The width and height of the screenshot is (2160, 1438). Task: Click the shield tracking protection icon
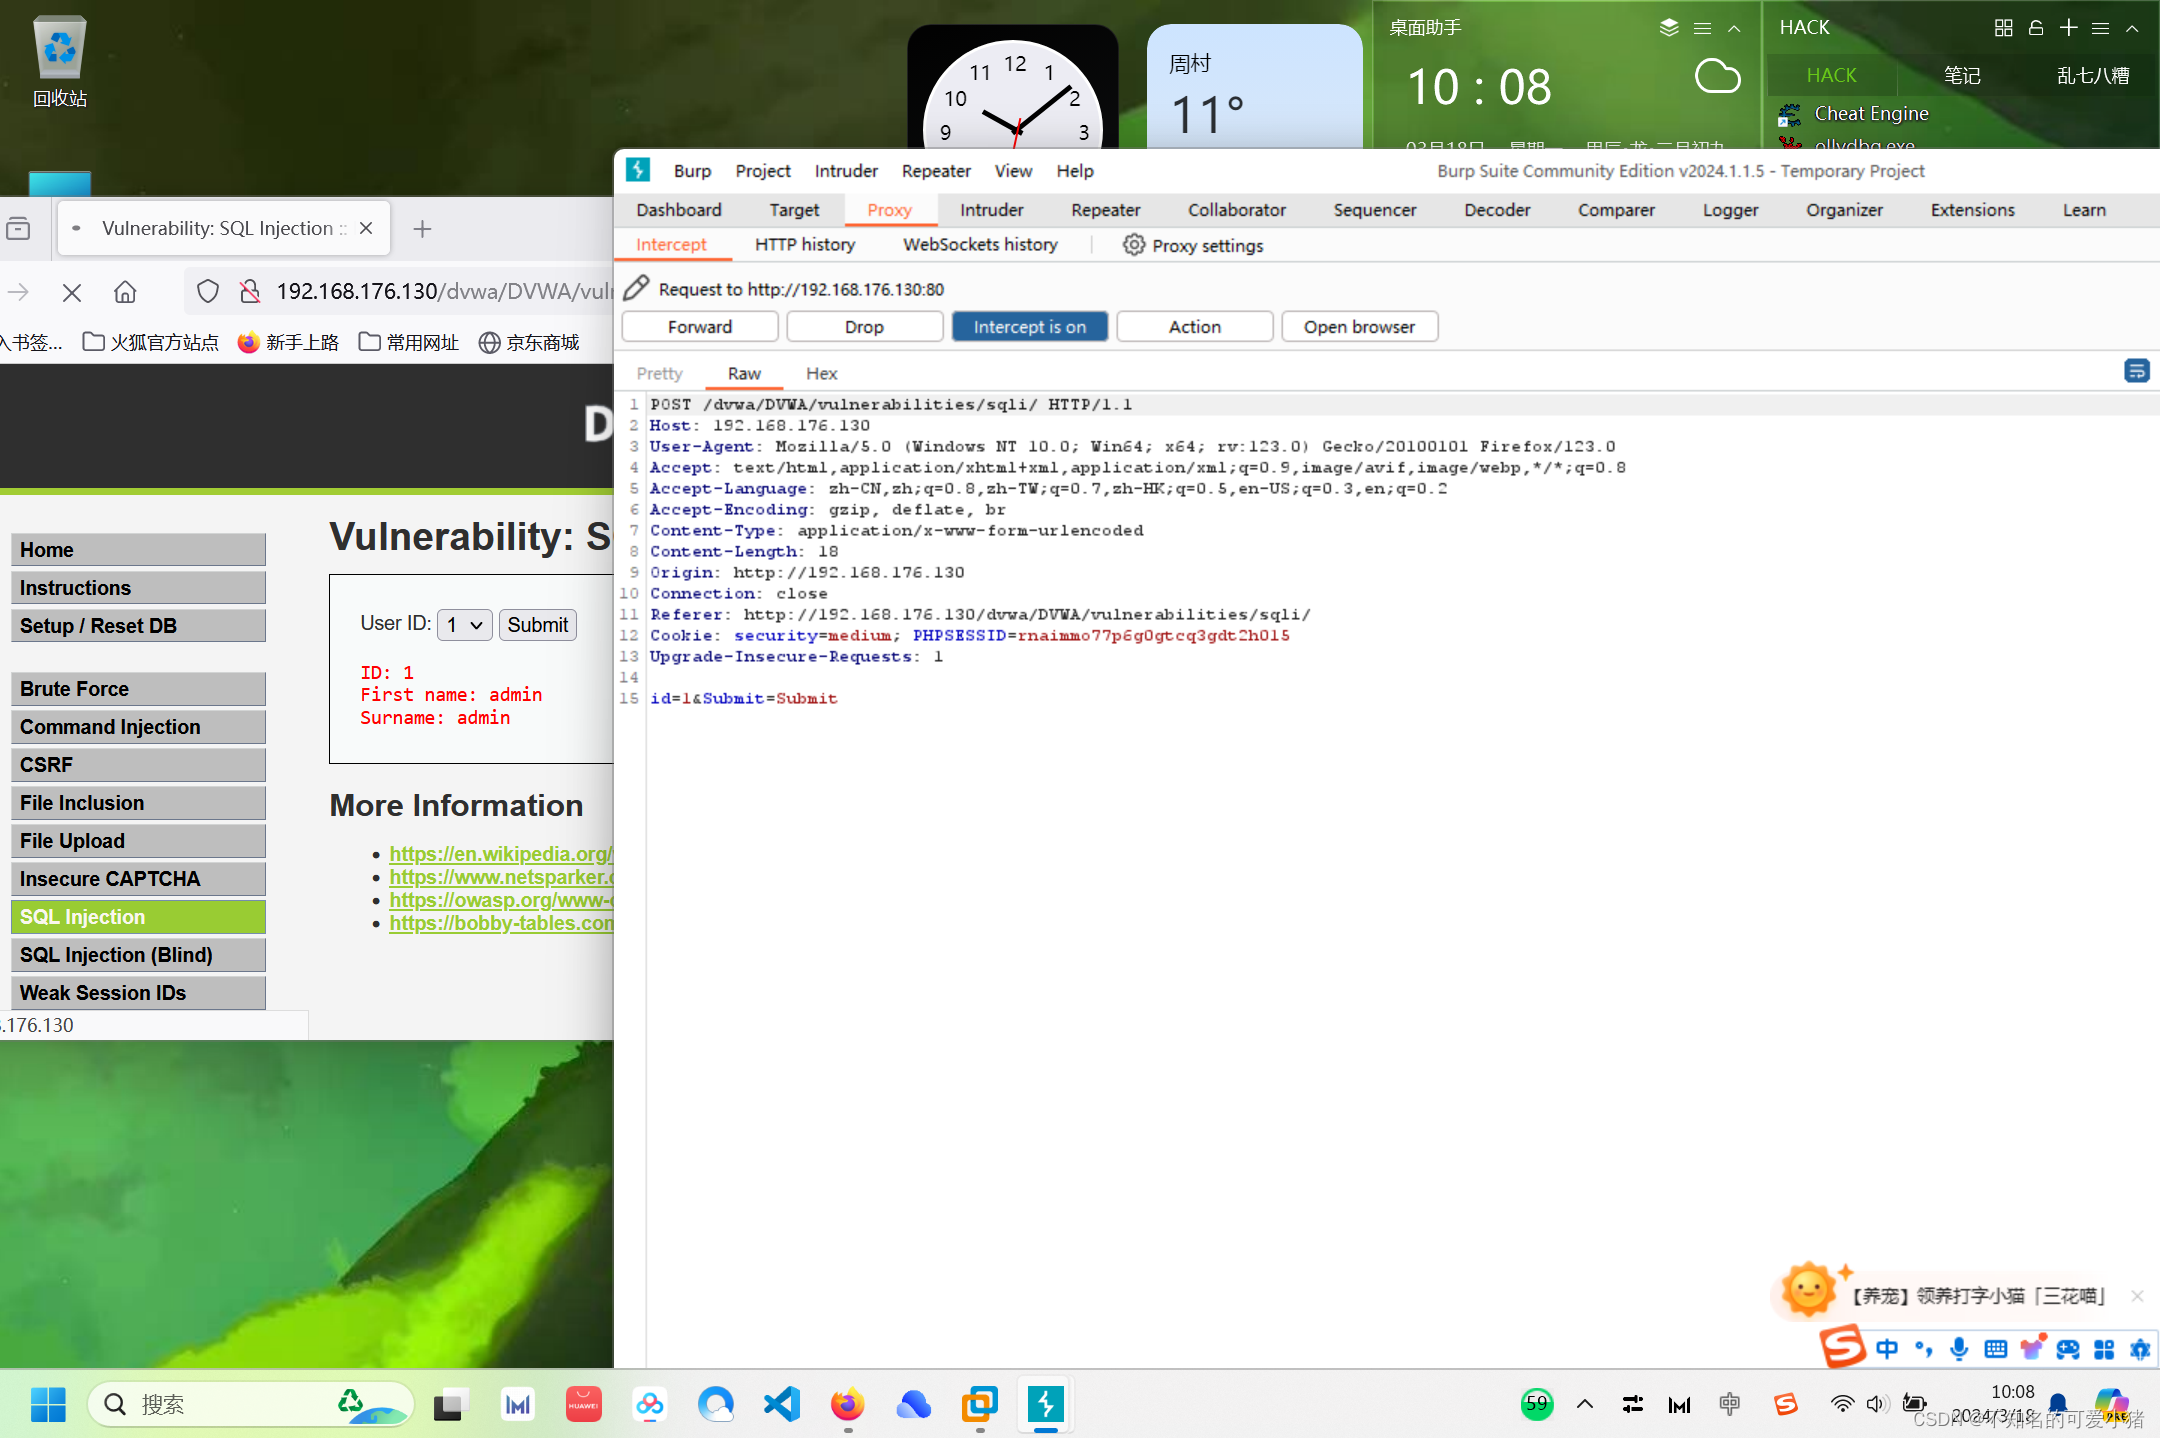[x=207, y=291]
